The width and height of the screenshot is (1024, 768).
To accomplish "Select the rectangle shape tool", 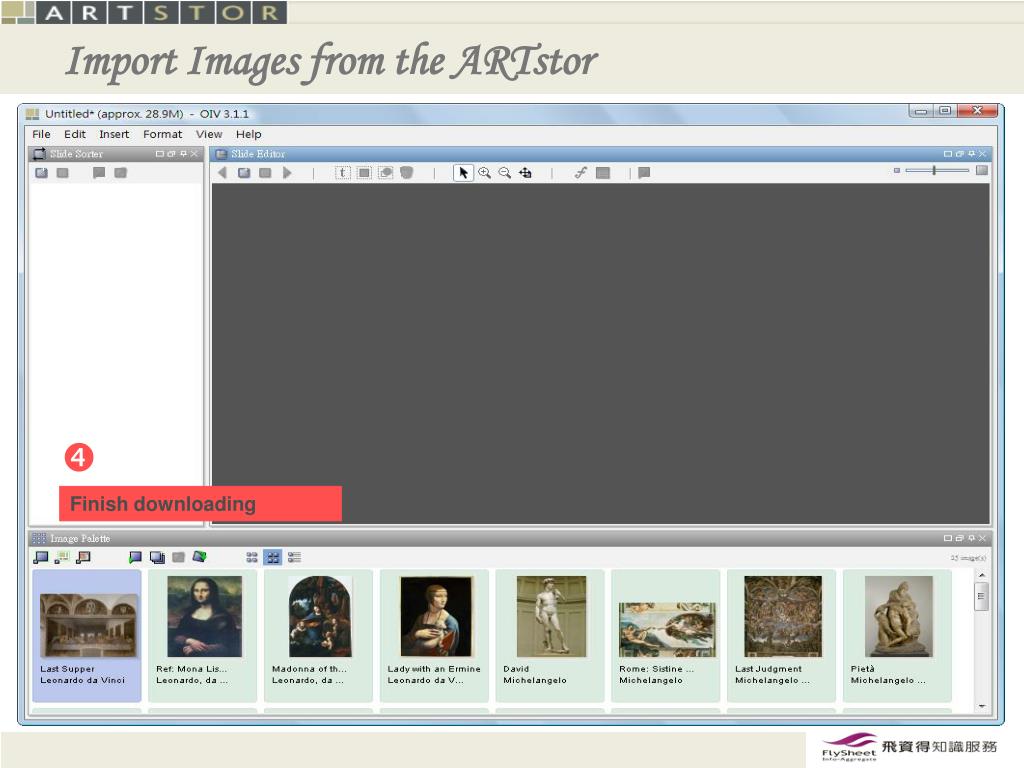I will click(364, 172).
